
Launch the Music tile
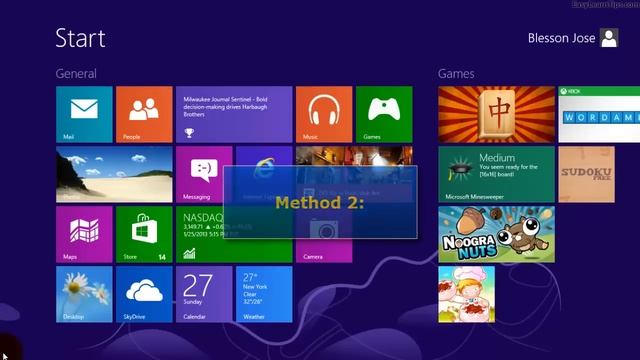[x=324, y=114]
